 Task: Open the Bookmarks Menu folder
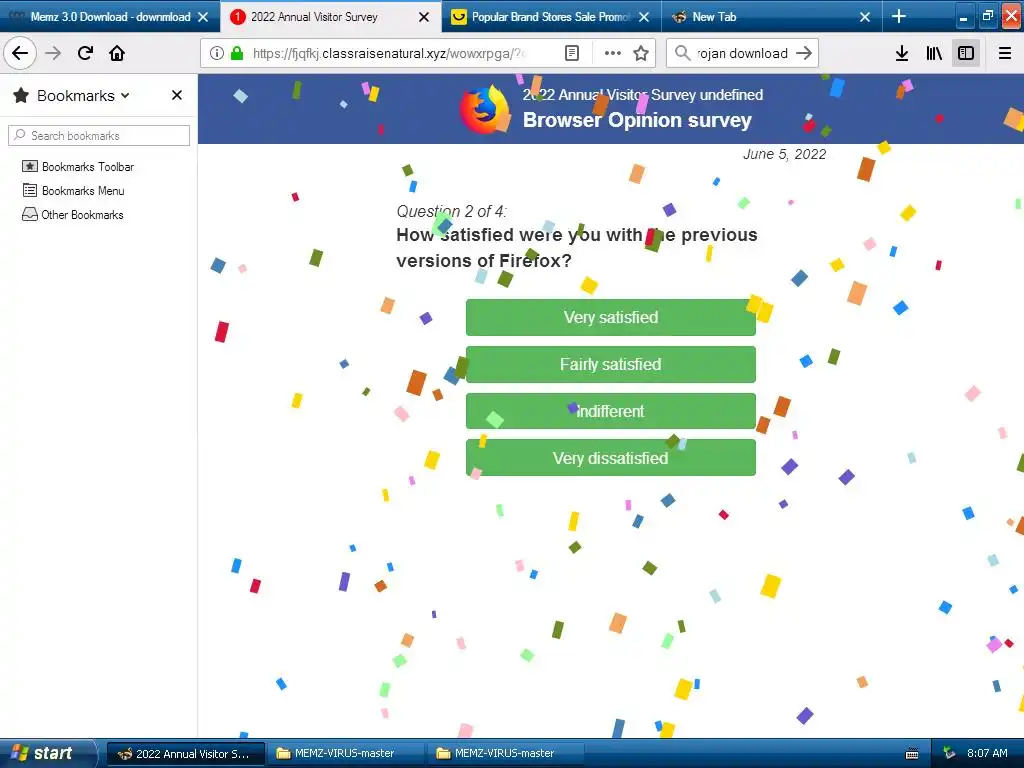(73, 191)
